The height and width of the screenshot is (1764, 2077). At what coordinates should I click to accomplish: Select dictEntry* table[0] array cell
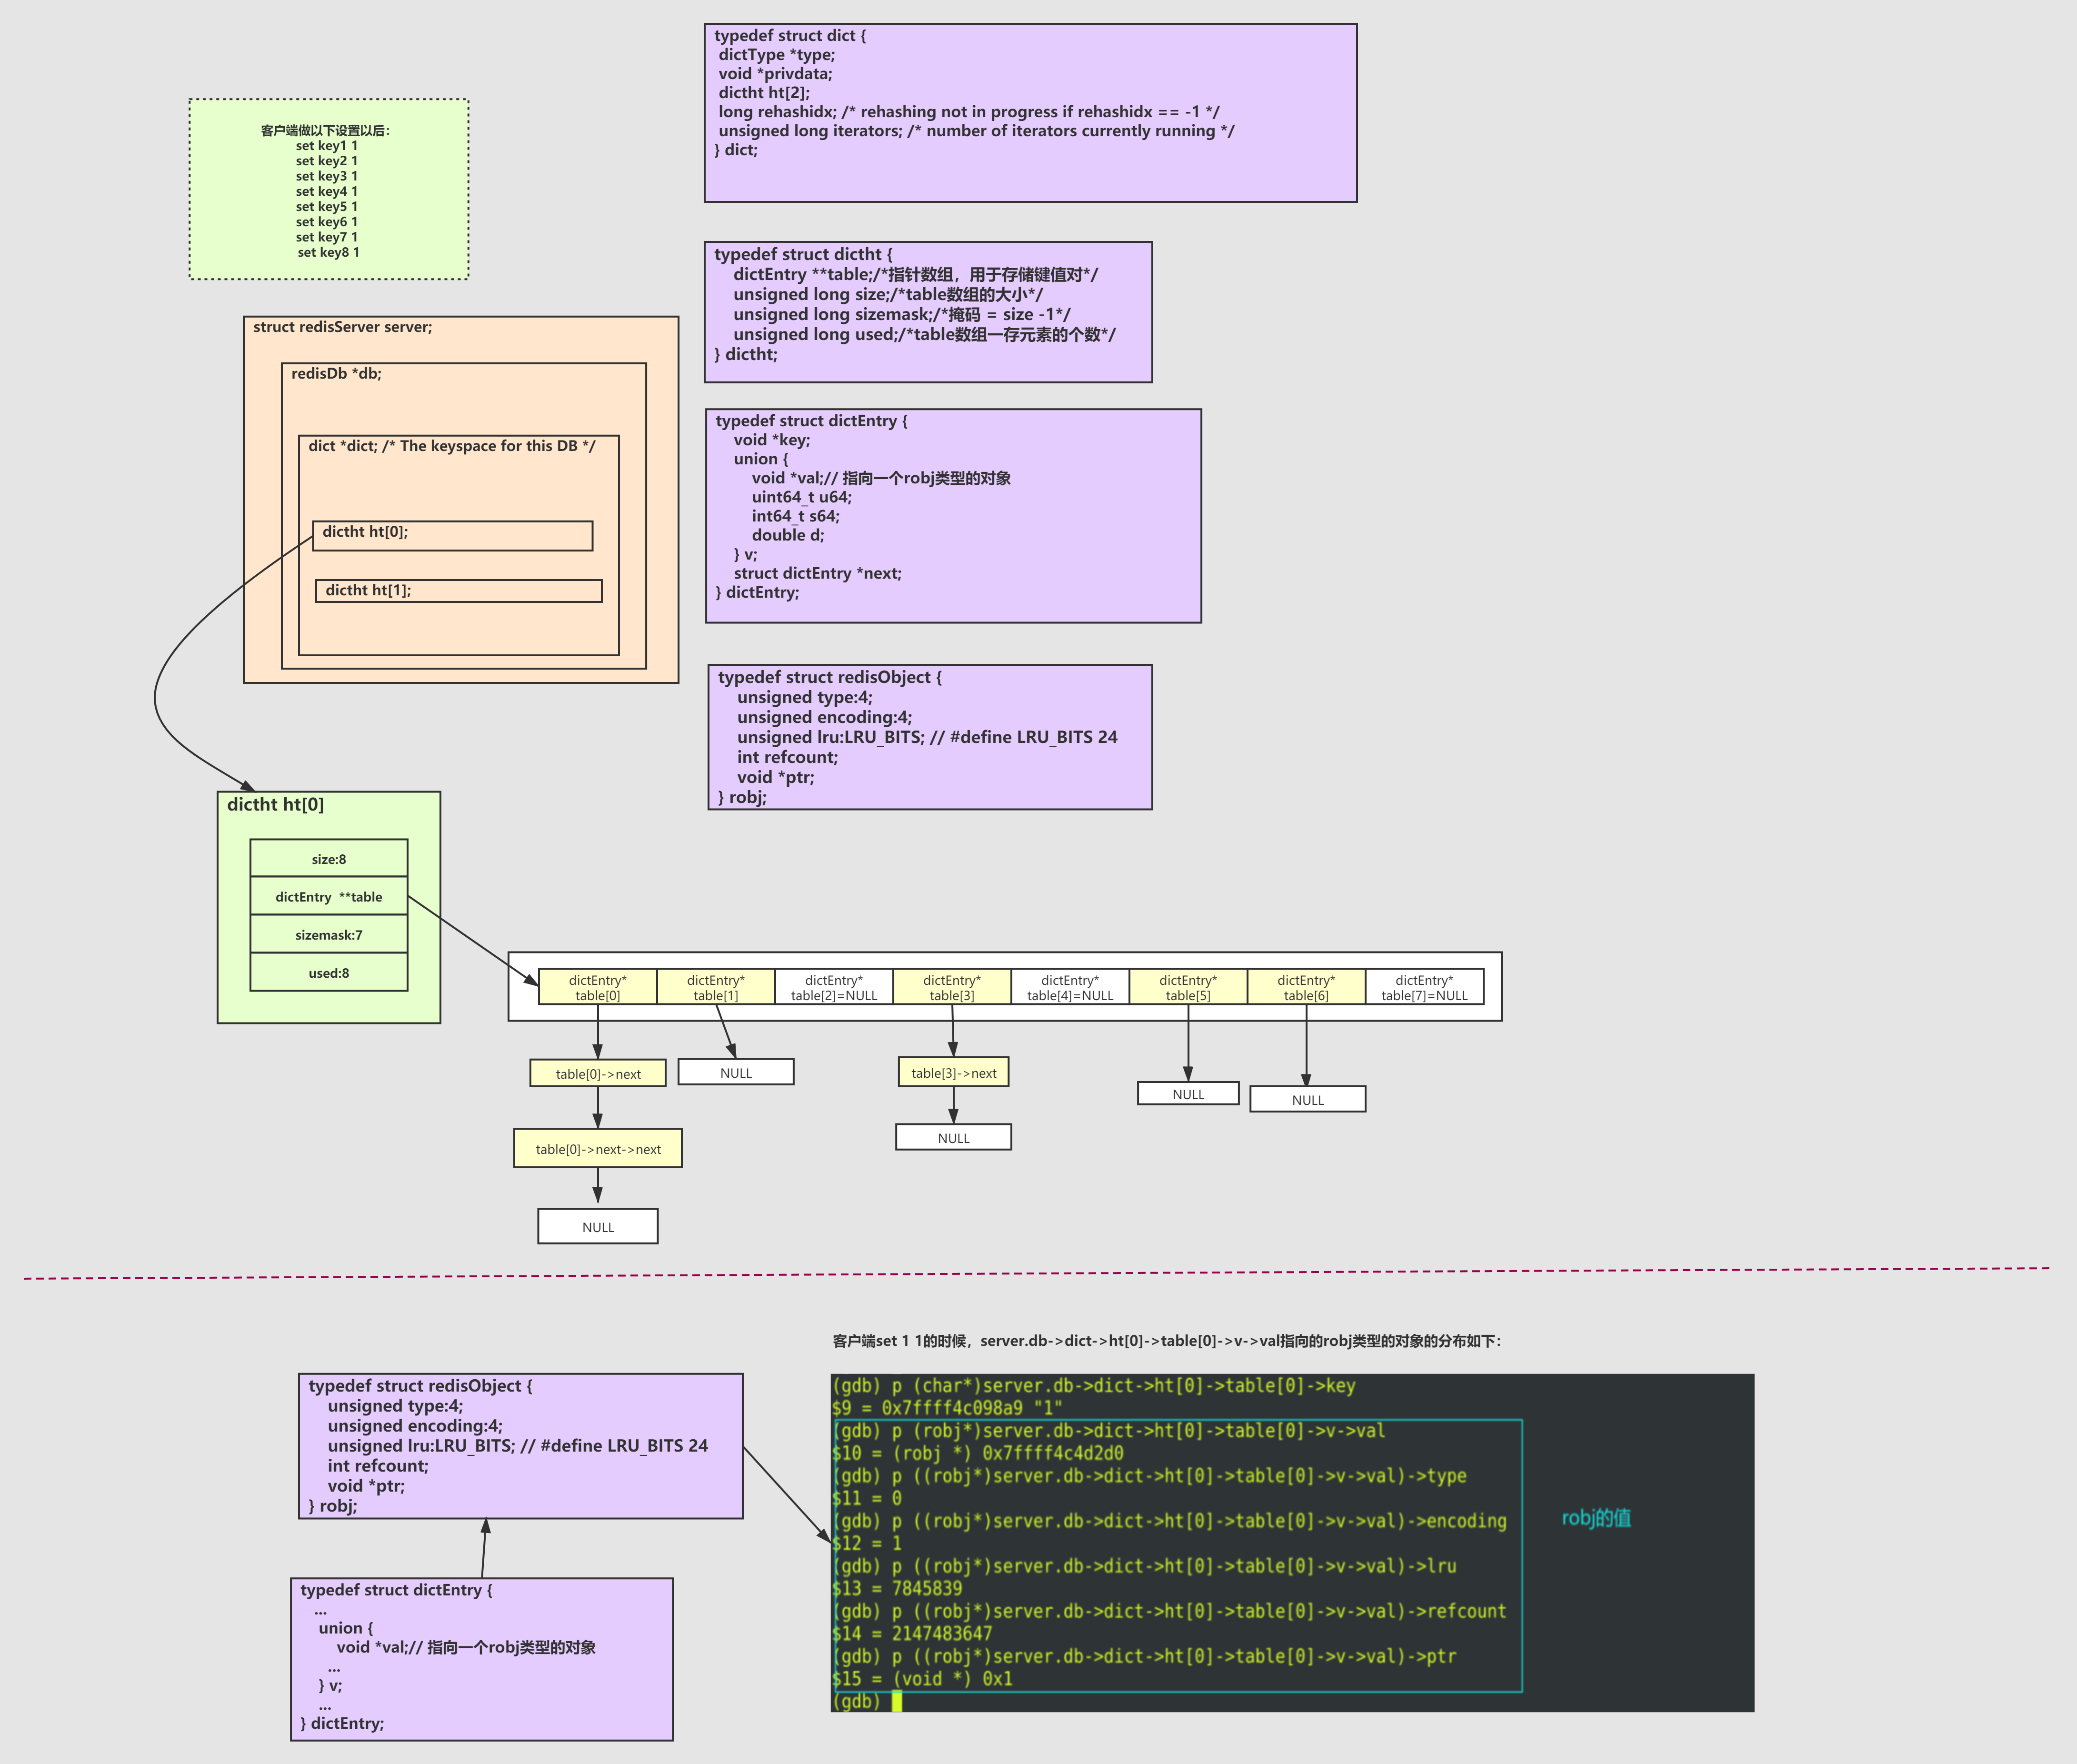coord(597,987)
